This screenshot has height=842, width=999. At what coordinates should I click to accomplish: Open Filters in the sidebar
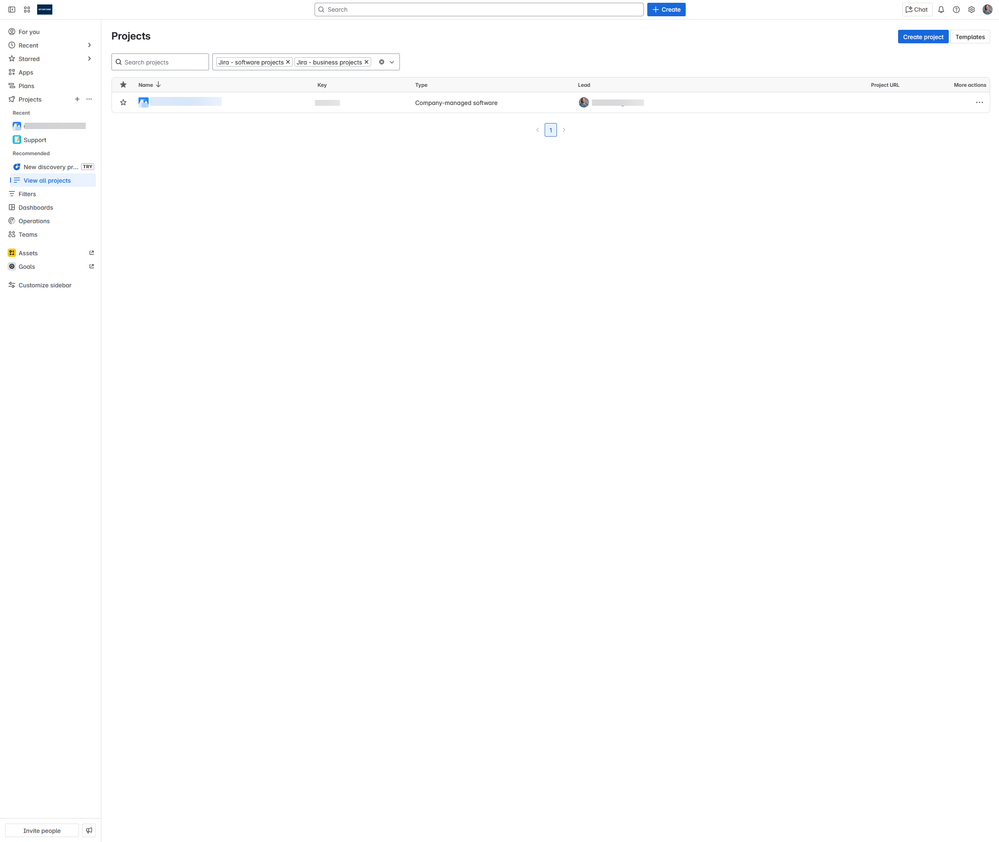[51, 194]
